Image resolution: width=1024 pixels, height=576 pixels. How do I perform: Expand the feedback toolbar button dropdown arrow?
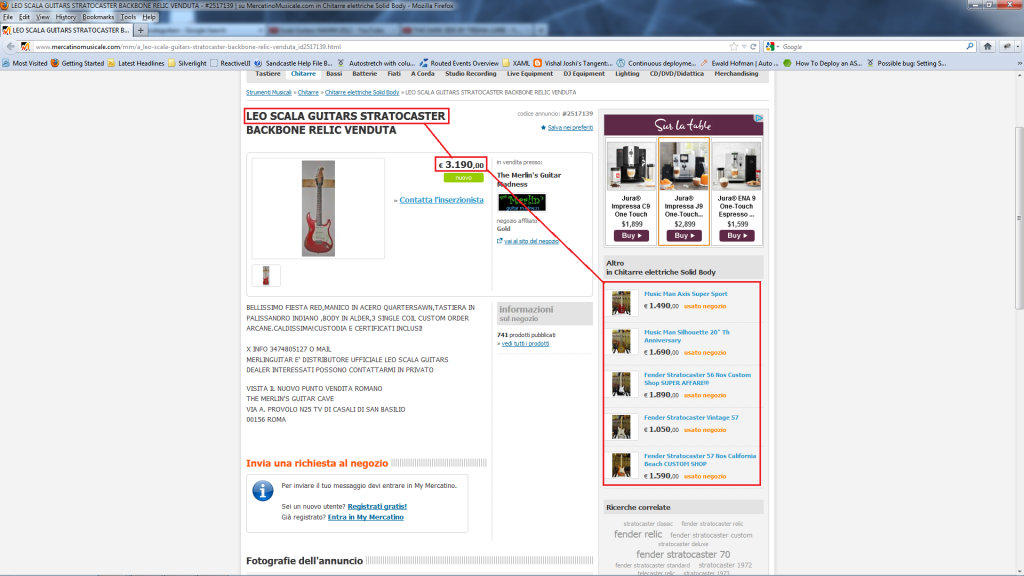tap(1017, 46)
